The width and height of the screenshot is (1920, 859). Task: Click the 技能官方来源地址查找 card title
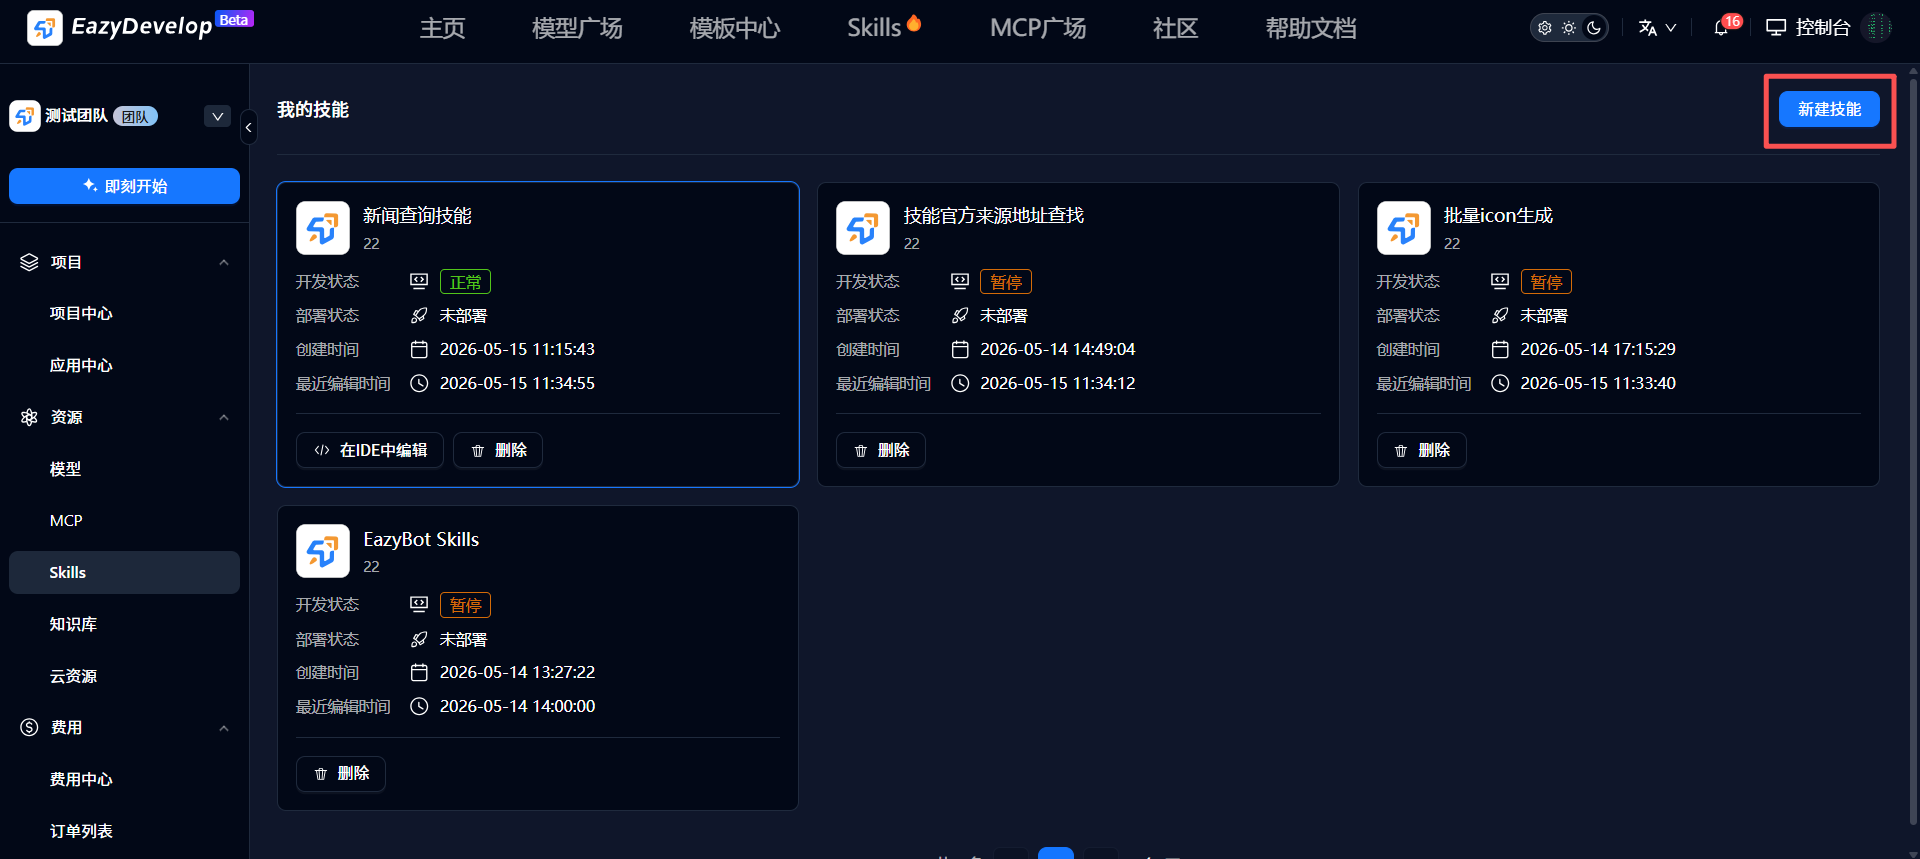tap(993, 215)
